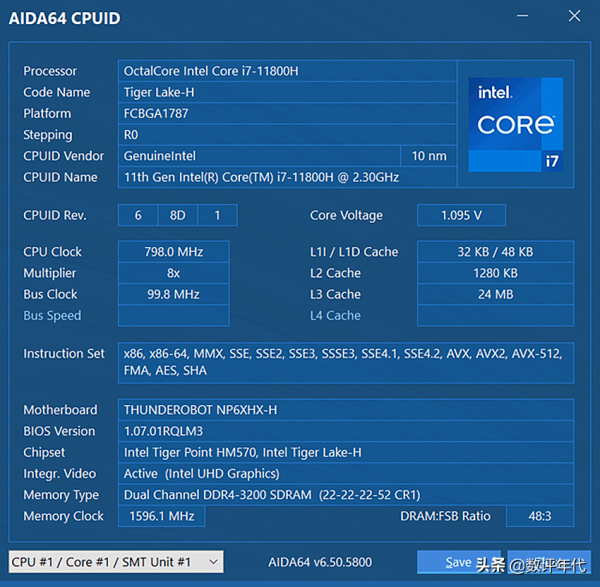Viewport: 600px width, 587px height.
Task: Click the L2 Cache value 1280 KB
Action: (496, 273)
